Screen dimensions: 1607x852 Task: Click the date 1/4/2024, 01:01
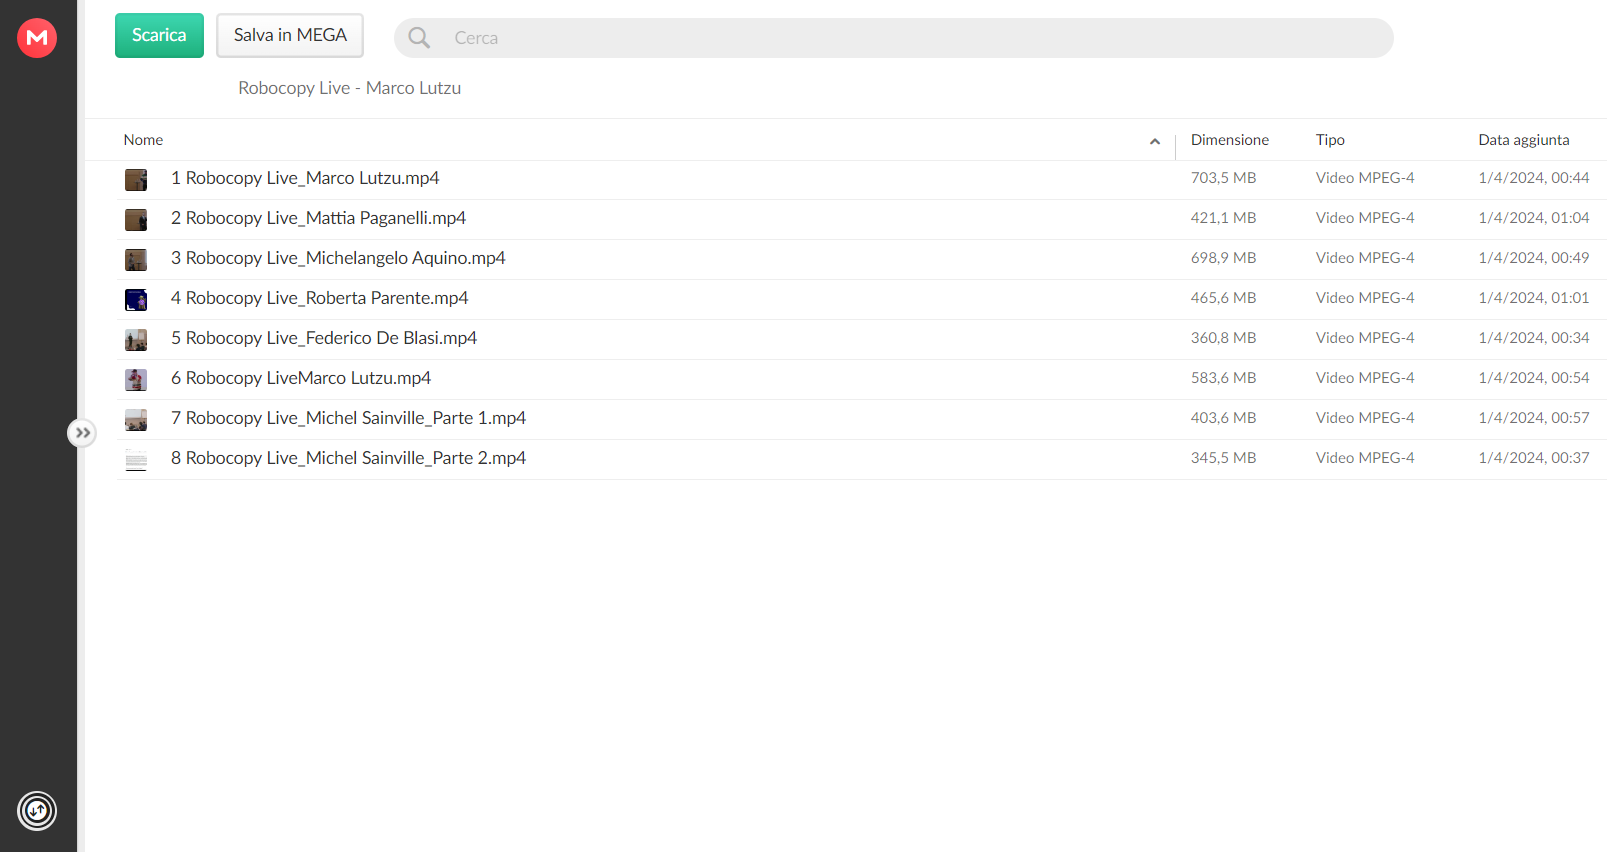pos(1533,298)
